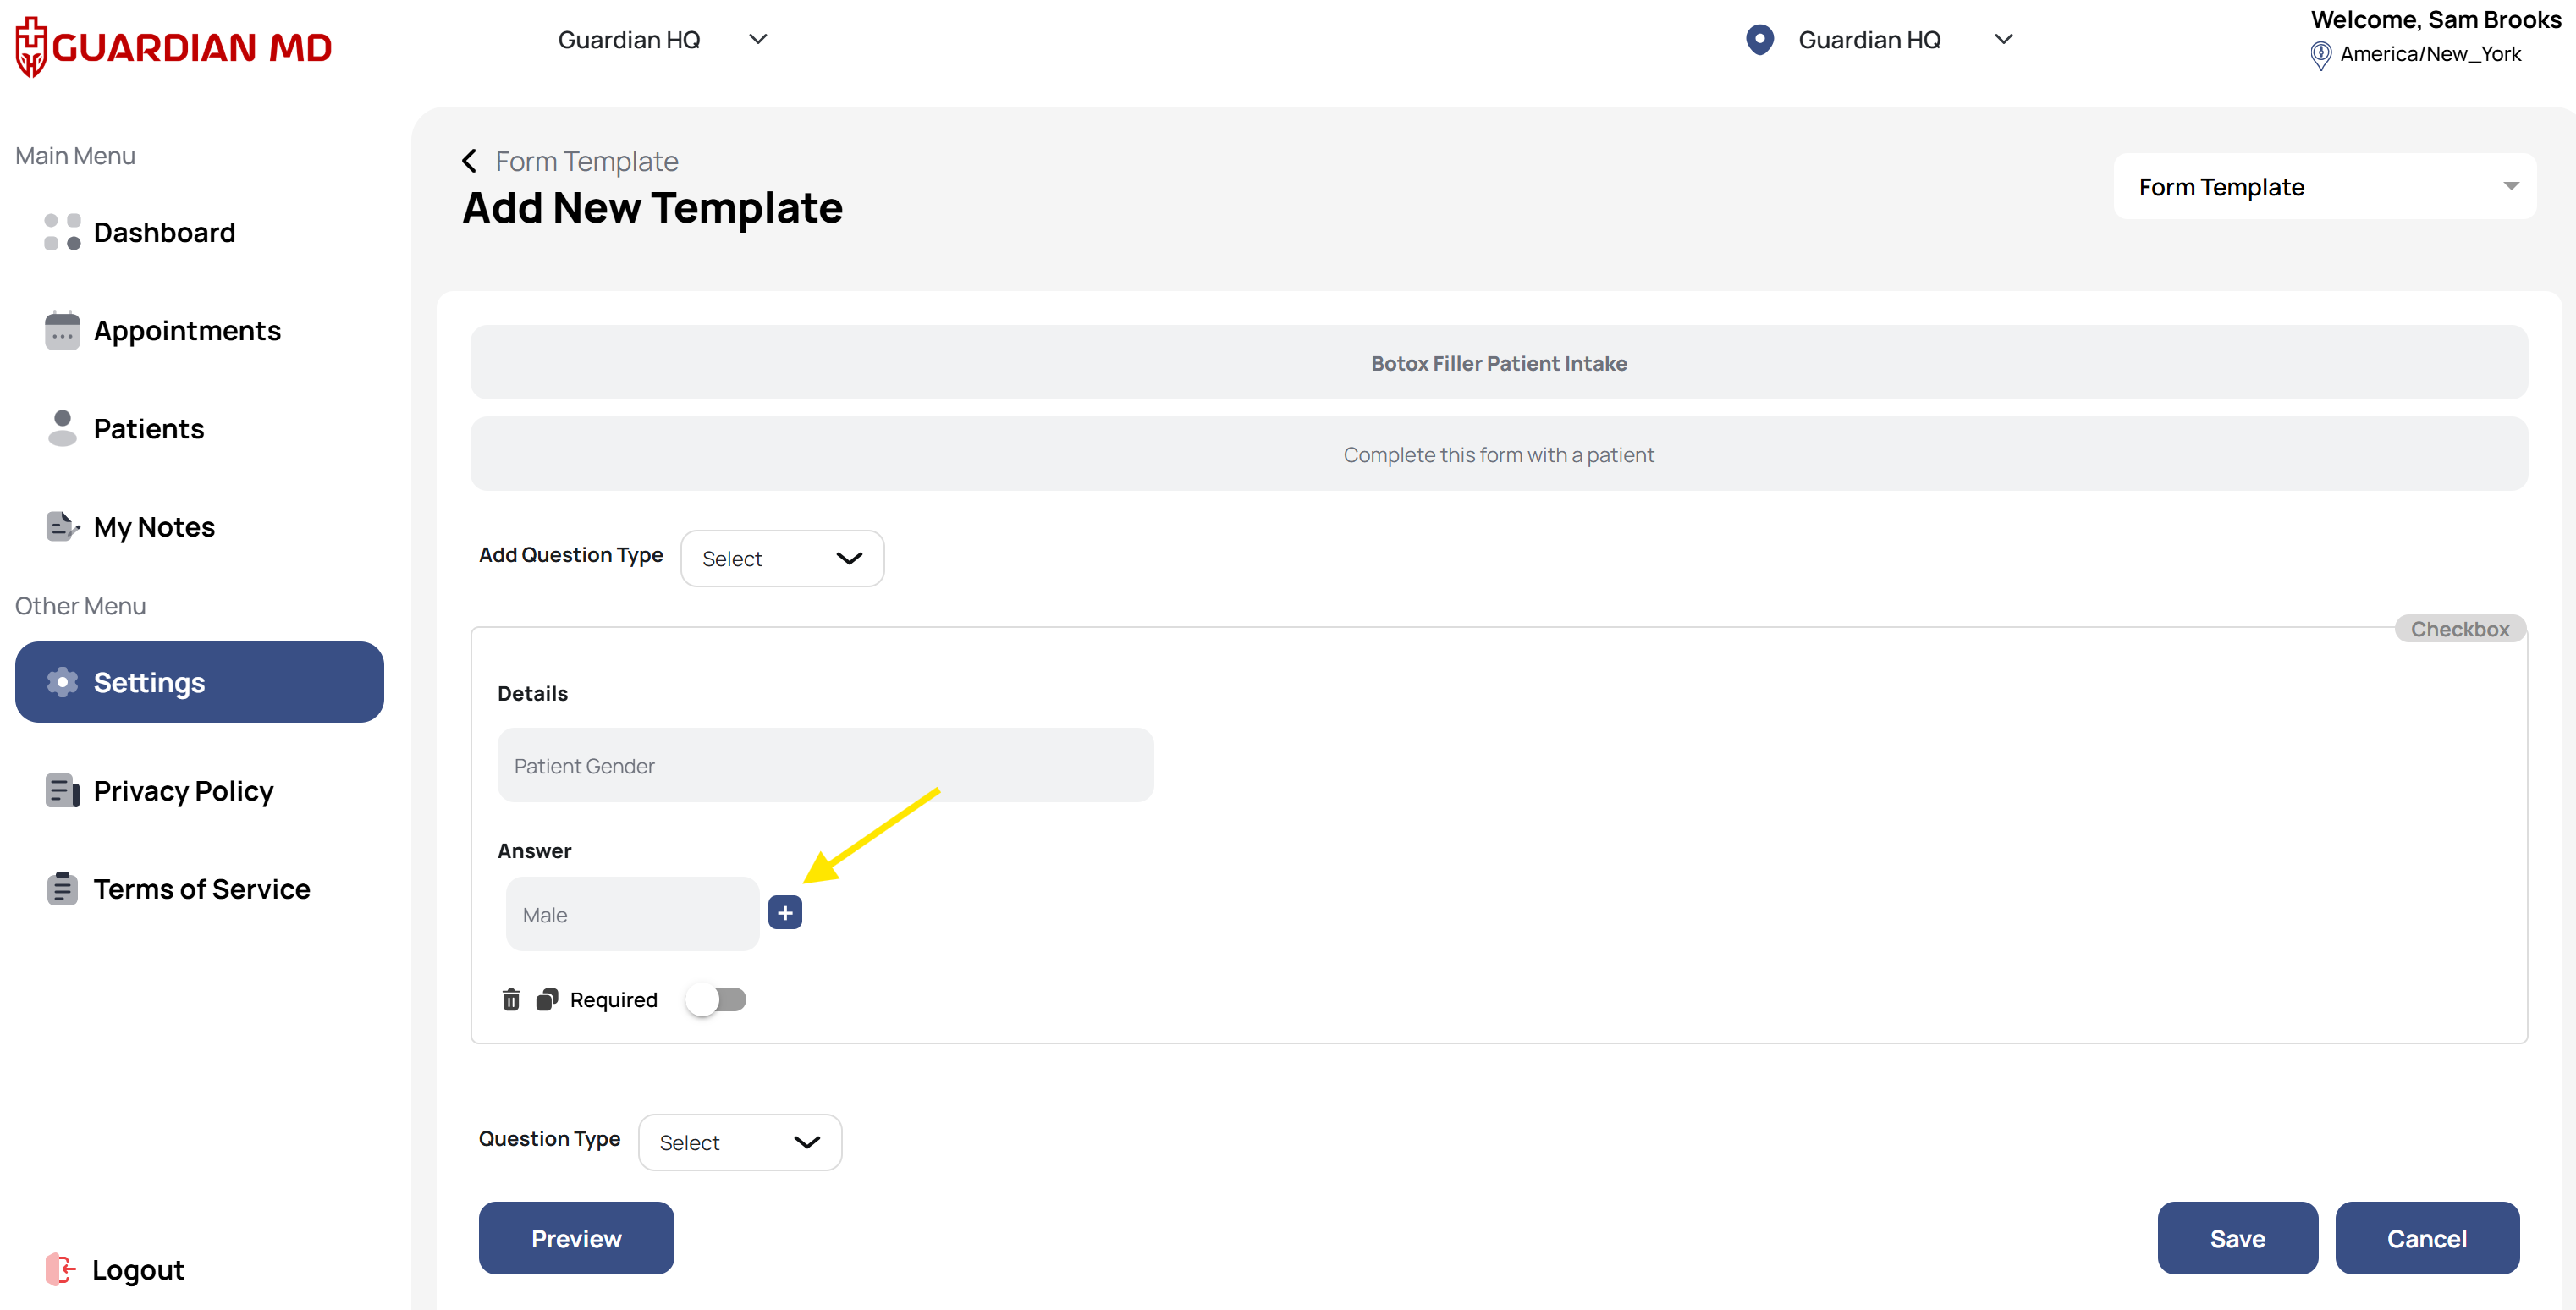Click the timezone icon near America/New_York
The image size is (2576, 1310).
pyautogui.click(x=2320, y=55)
